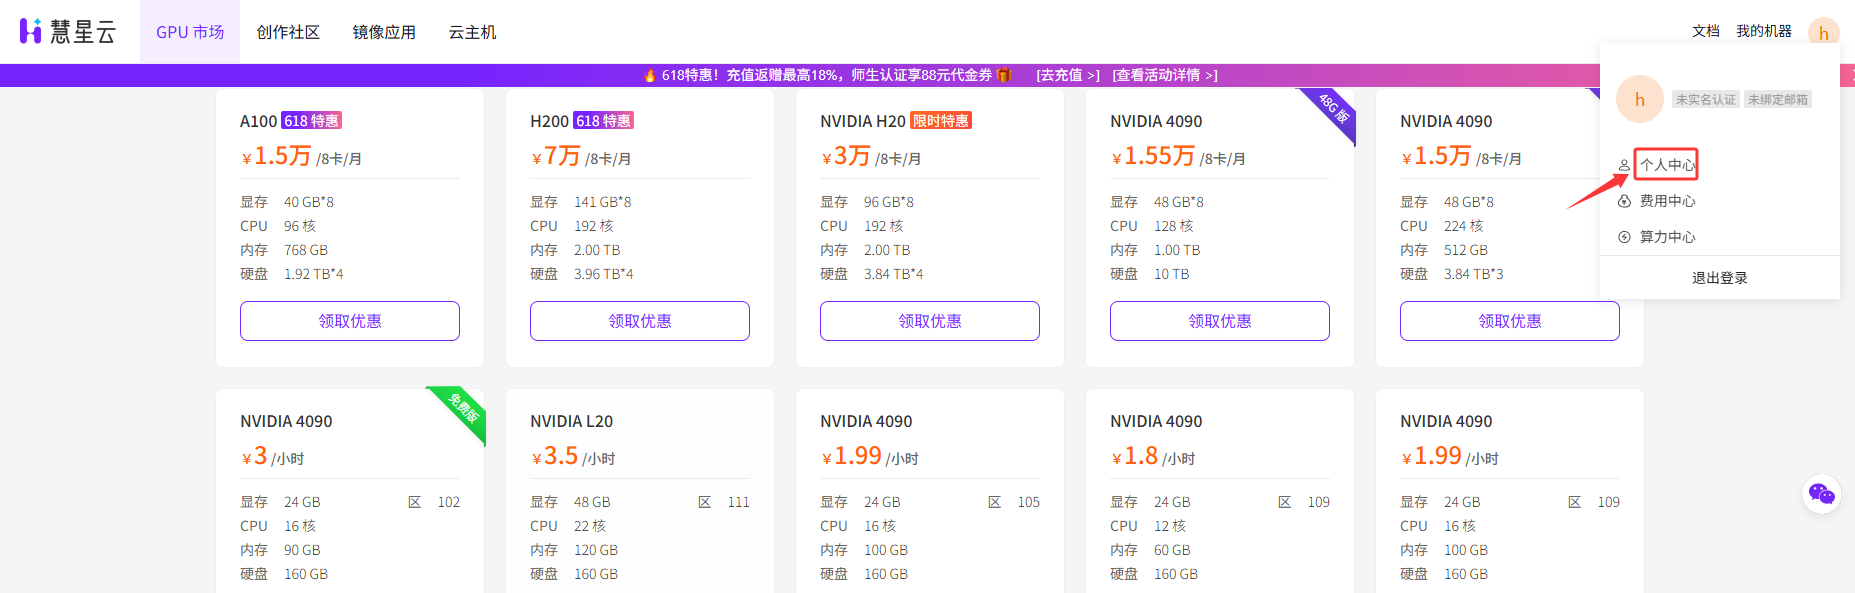Click 领取优惠 on the NVIDIA H20 card
1855x593 pixels.
[930, 321]
